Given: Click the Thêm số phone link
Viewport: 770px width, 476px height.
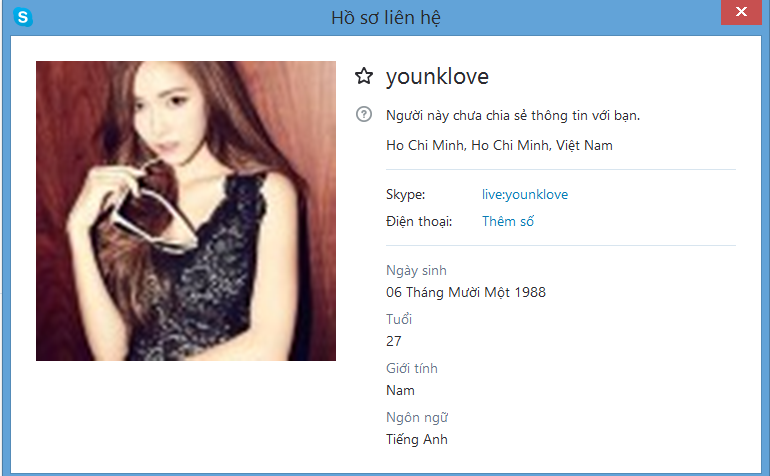Looking at the screenshot, I should pos(508,221).
